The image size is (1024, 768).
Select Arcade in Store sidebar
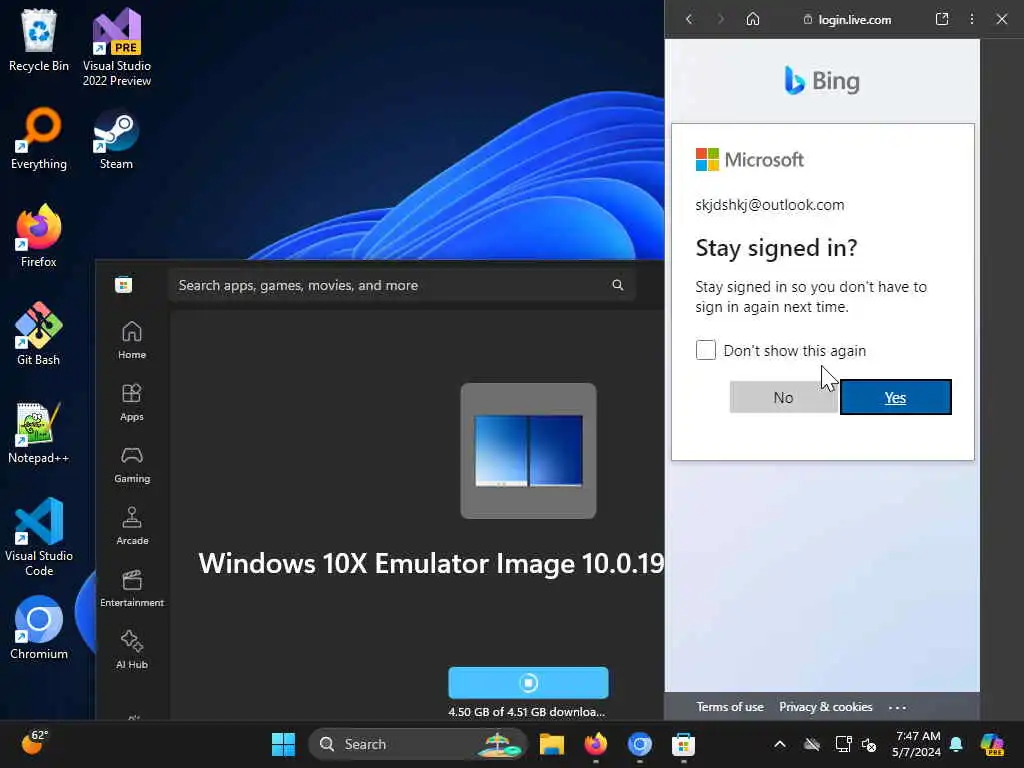(x=132, y=526)
